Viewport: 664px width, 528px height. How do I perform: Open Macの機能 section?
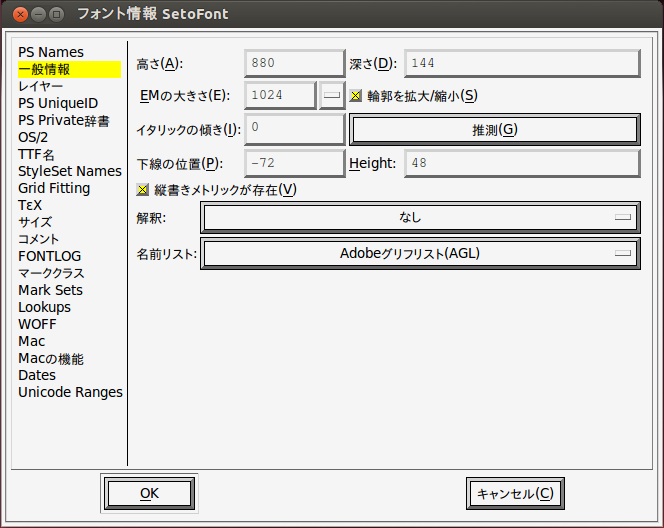click(x=51, y=359)
